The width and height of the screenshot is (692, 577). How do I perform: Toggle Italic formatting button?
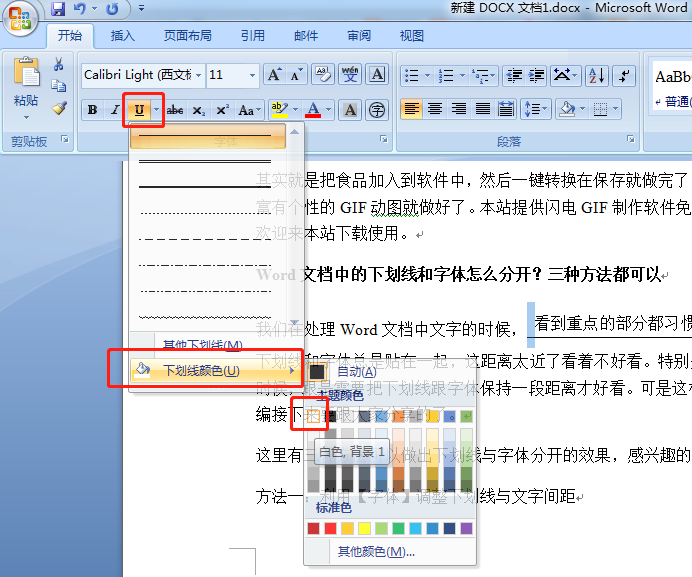[x=115, y=110]
